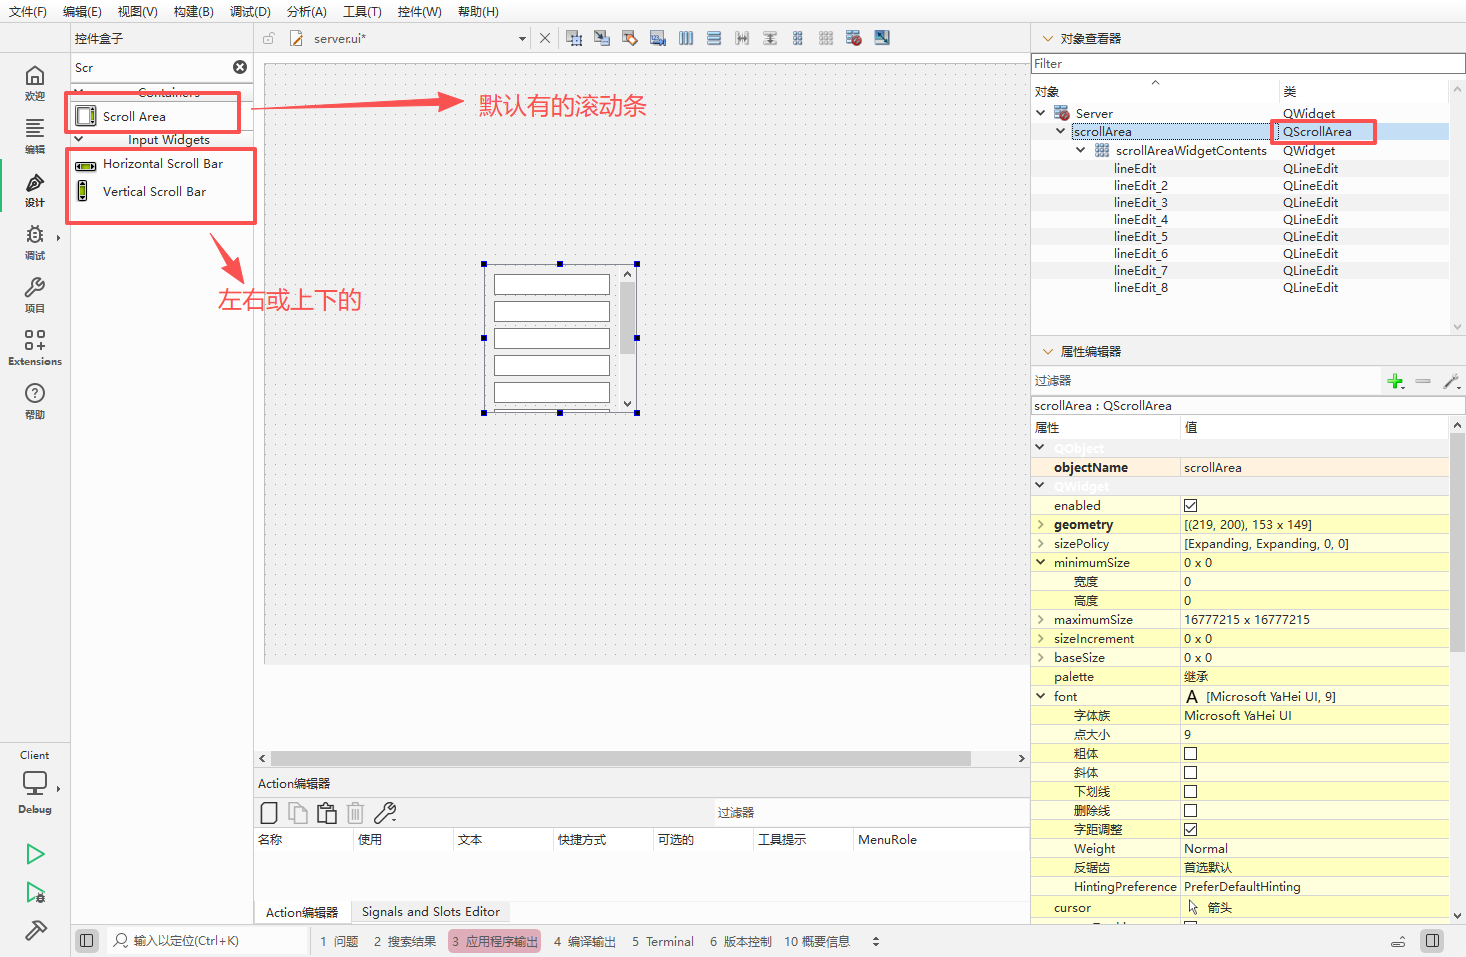
Task: Switch to Action编辑器 tab
Action: click(302, 912)
